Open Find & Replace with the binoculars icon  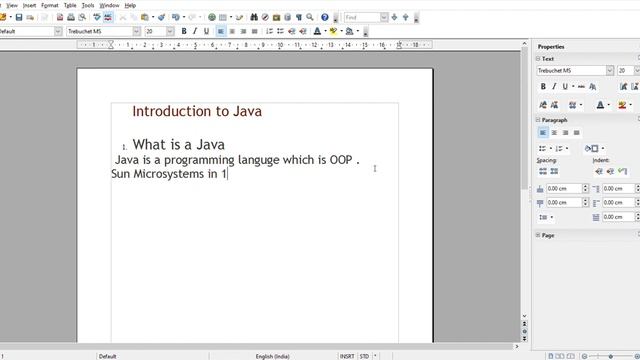point(254,17)
